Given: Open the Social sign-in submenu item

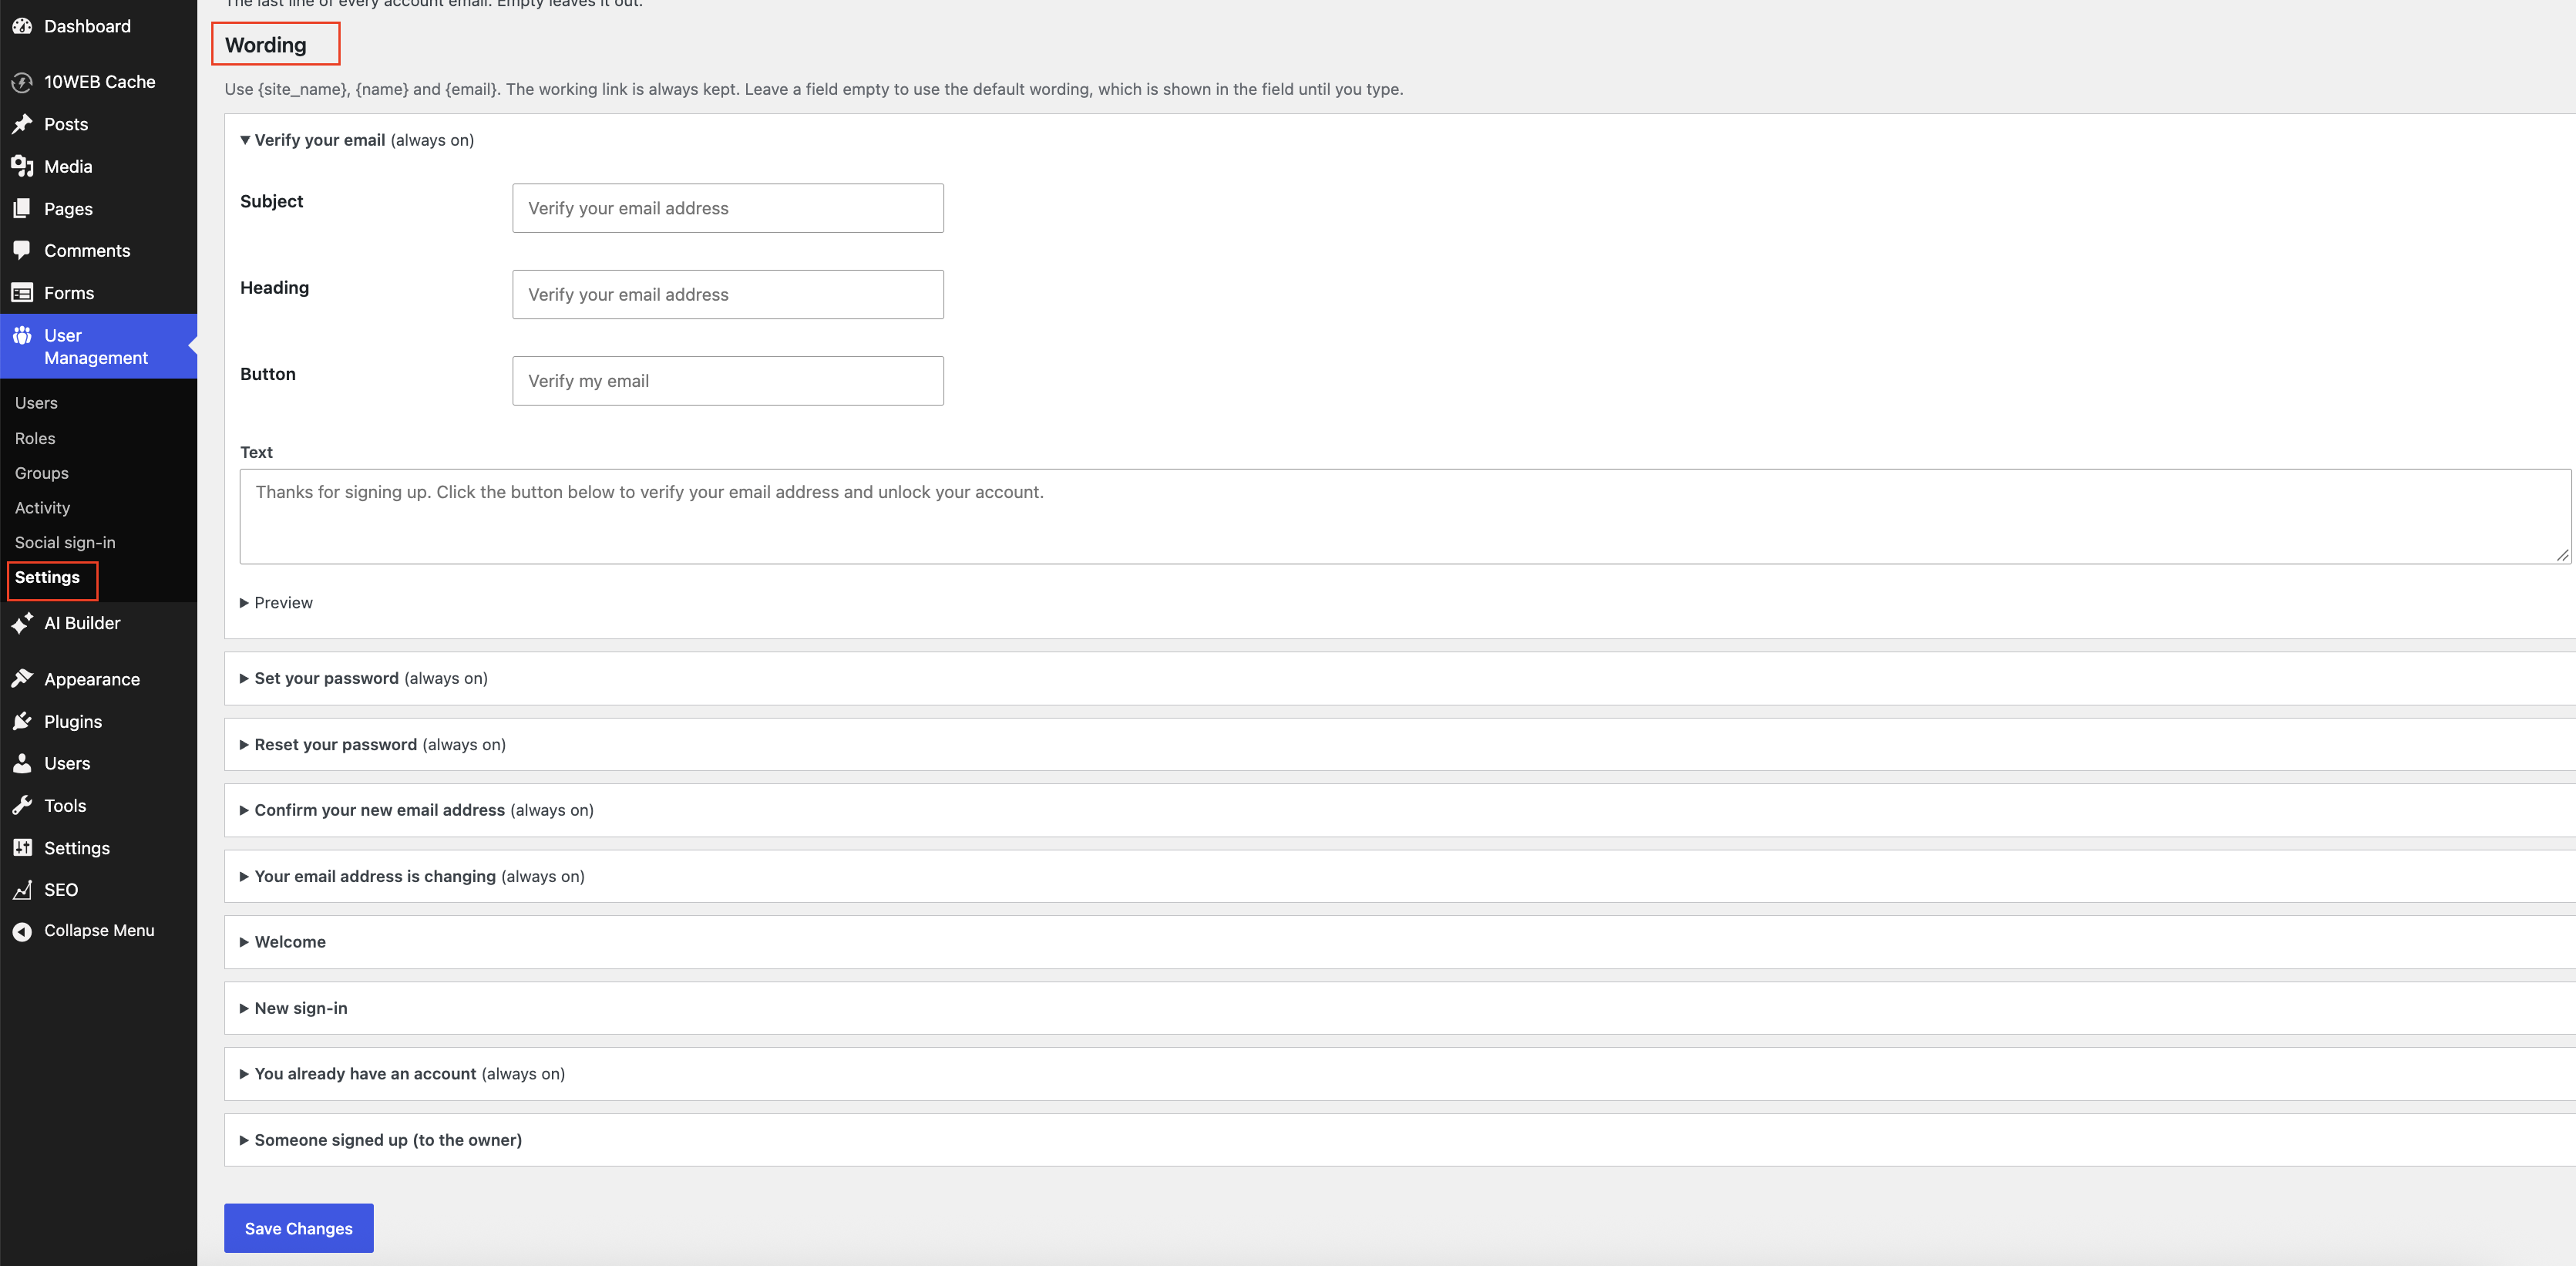Looking at the screenshot, I should [65, 542].
